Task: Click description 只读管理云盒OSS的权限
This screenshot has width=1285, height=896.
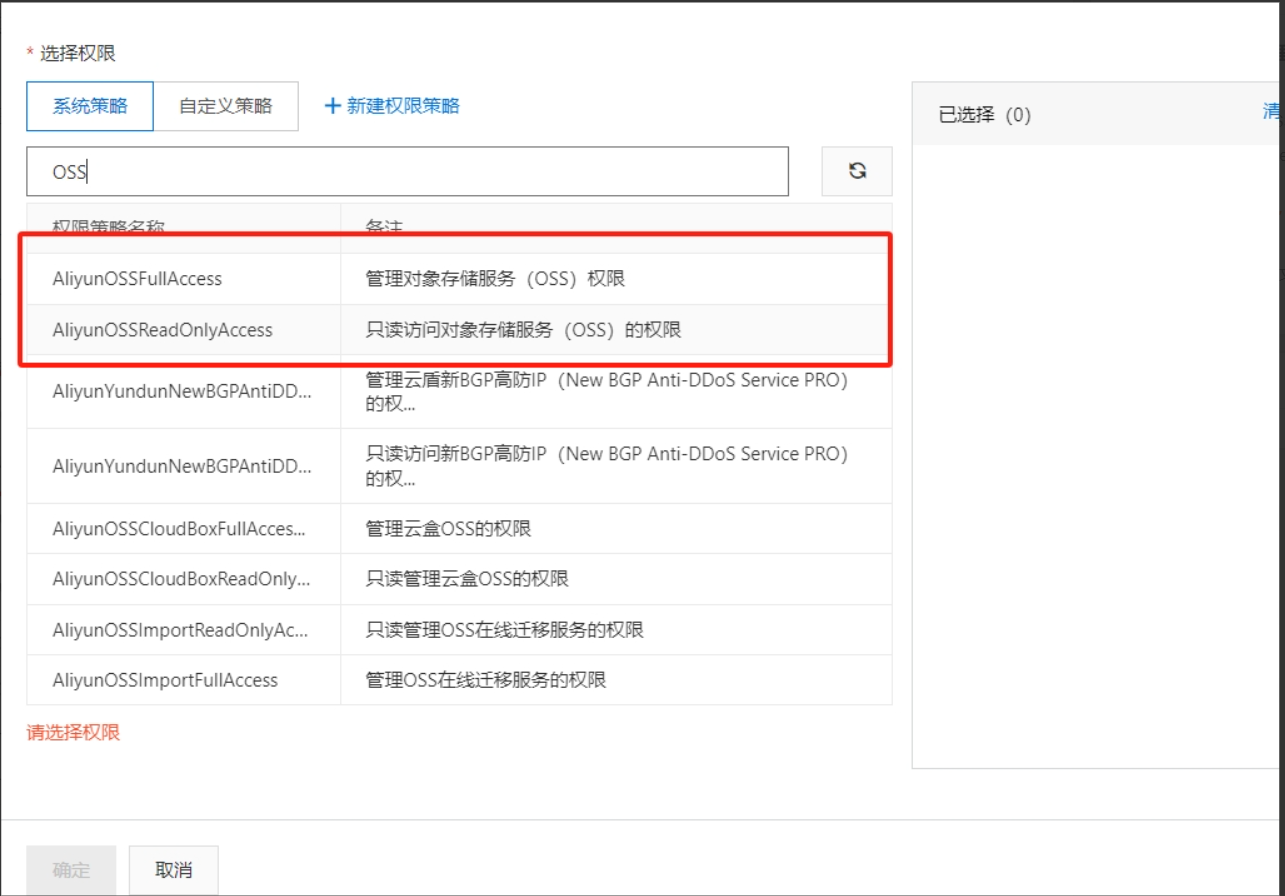Action: point(467,579)
